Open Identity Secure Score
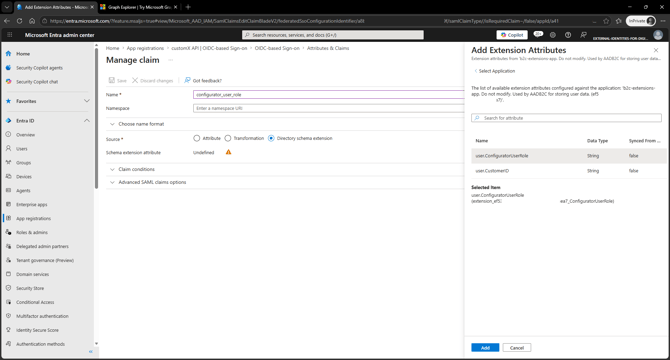 tap(37, 330)
